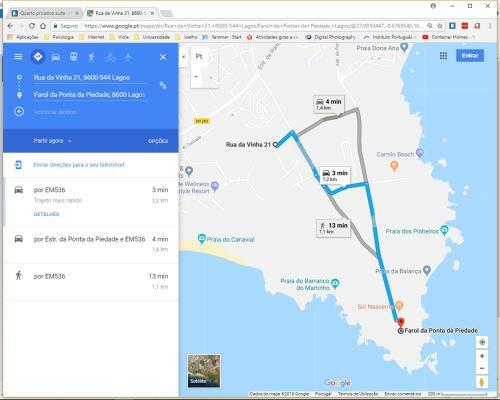Select route por Estr. da Ponta da Piedade
This screenshot has width=500, height=400.
point(91,245)
